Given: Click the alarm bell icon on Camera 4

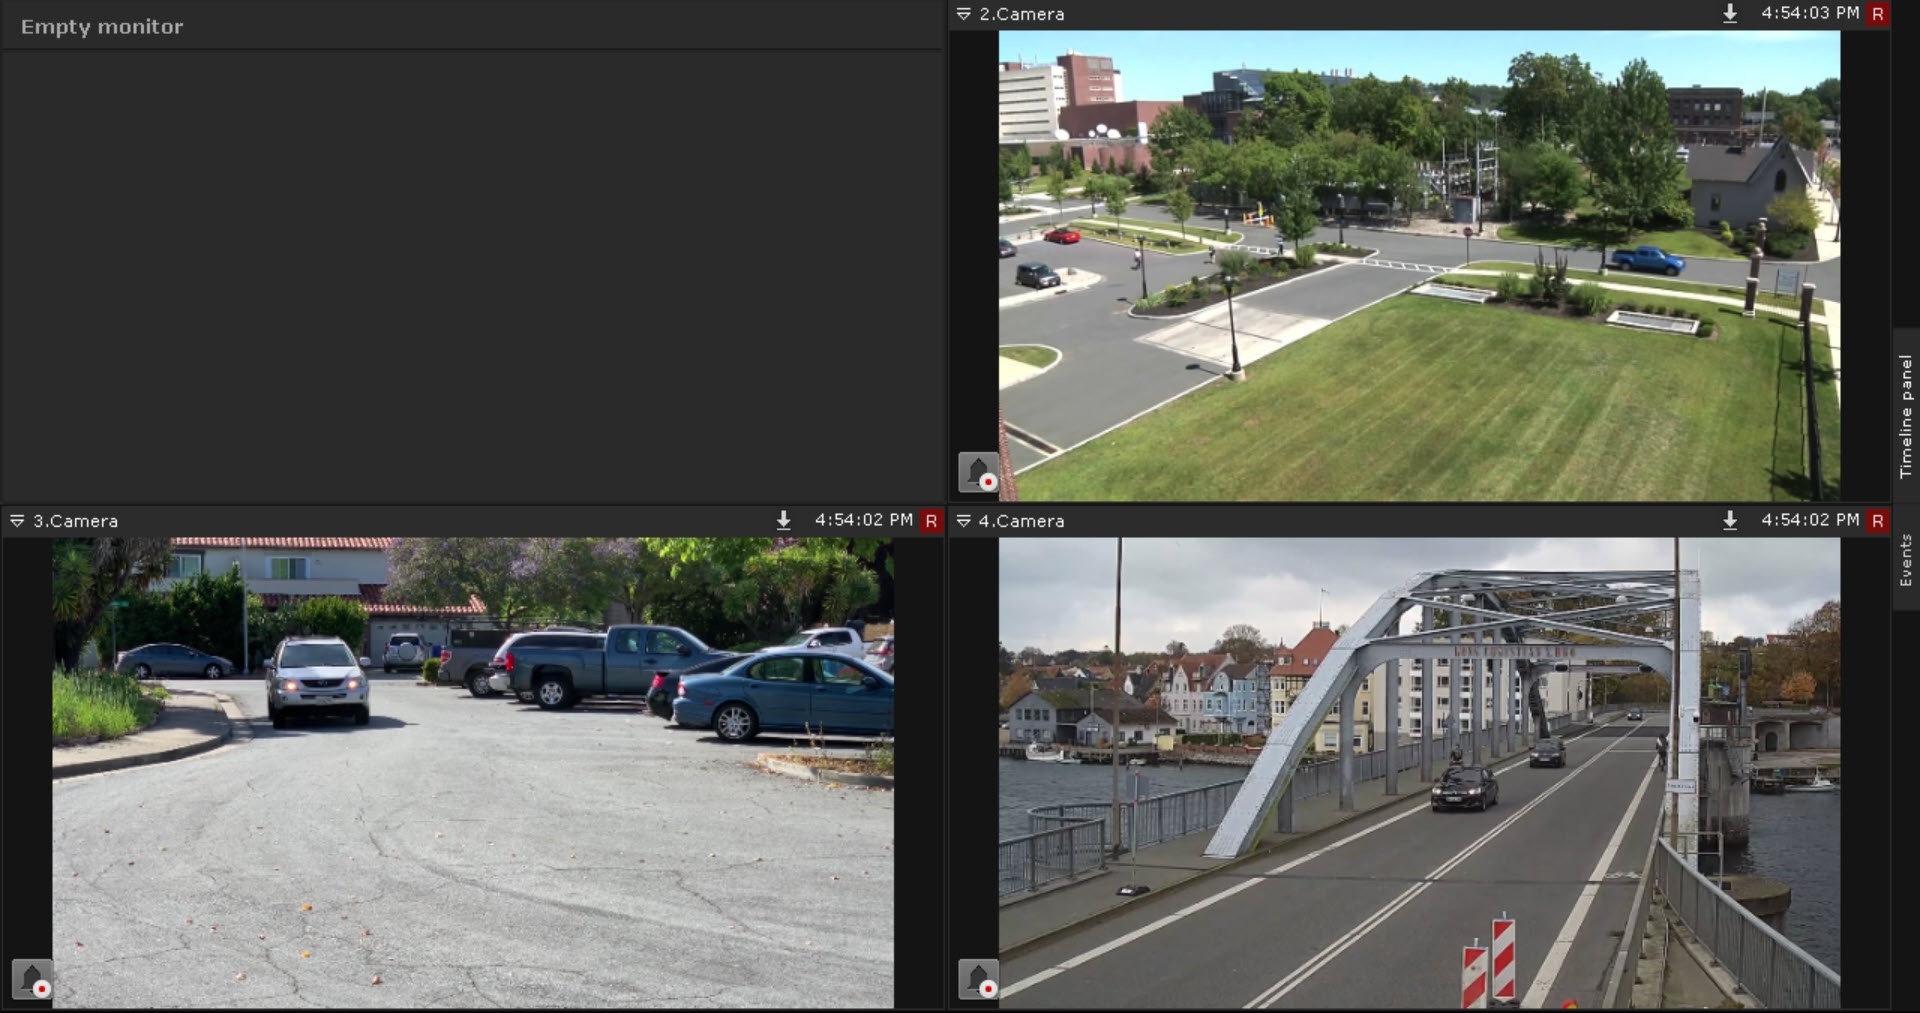Looking at the screenshot, I should click(x=978, y=979).
